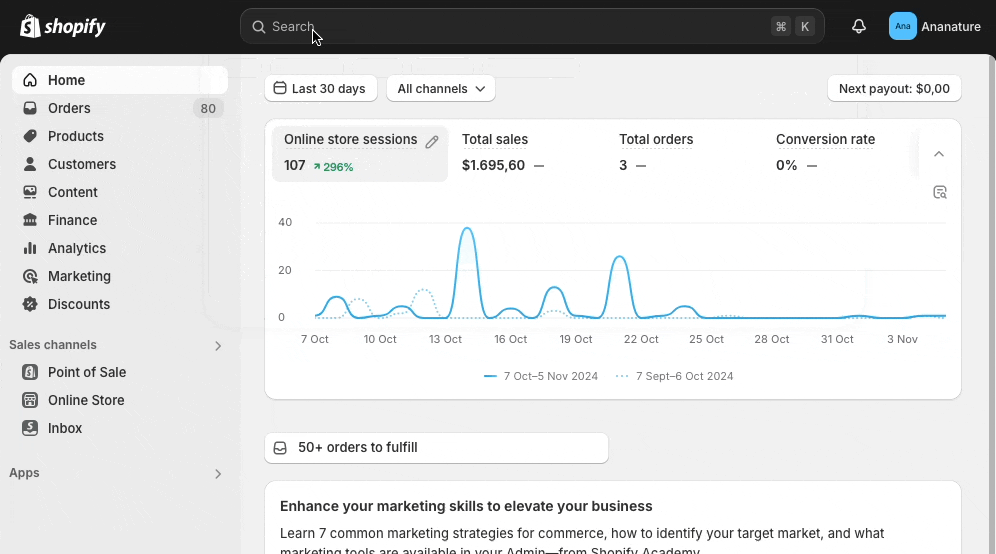Image resolution: width=996 pixels, height=554 pixels.
Task: Click the 50+ orders to fulfill button
Action: [436, 448]
